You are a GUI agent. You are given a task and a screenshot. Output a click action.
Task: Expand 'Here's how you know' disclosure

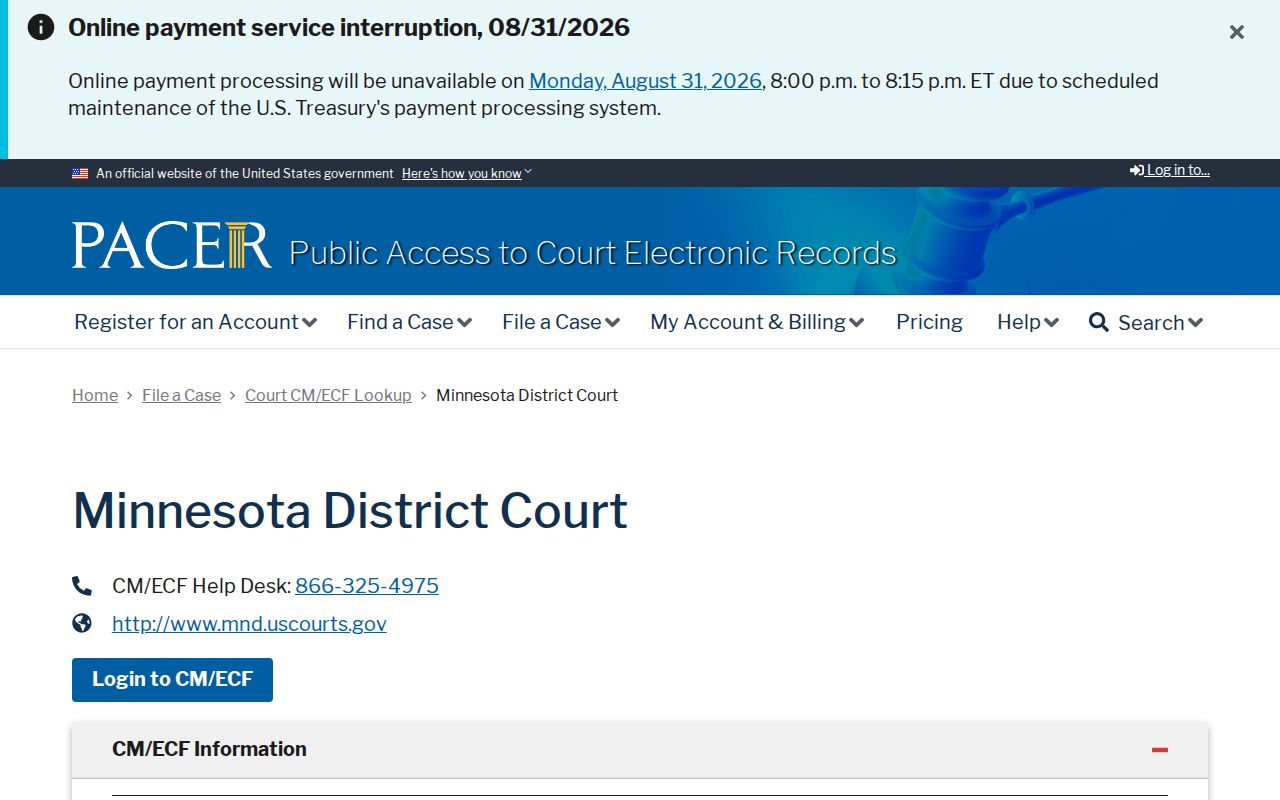coord(467,174)
